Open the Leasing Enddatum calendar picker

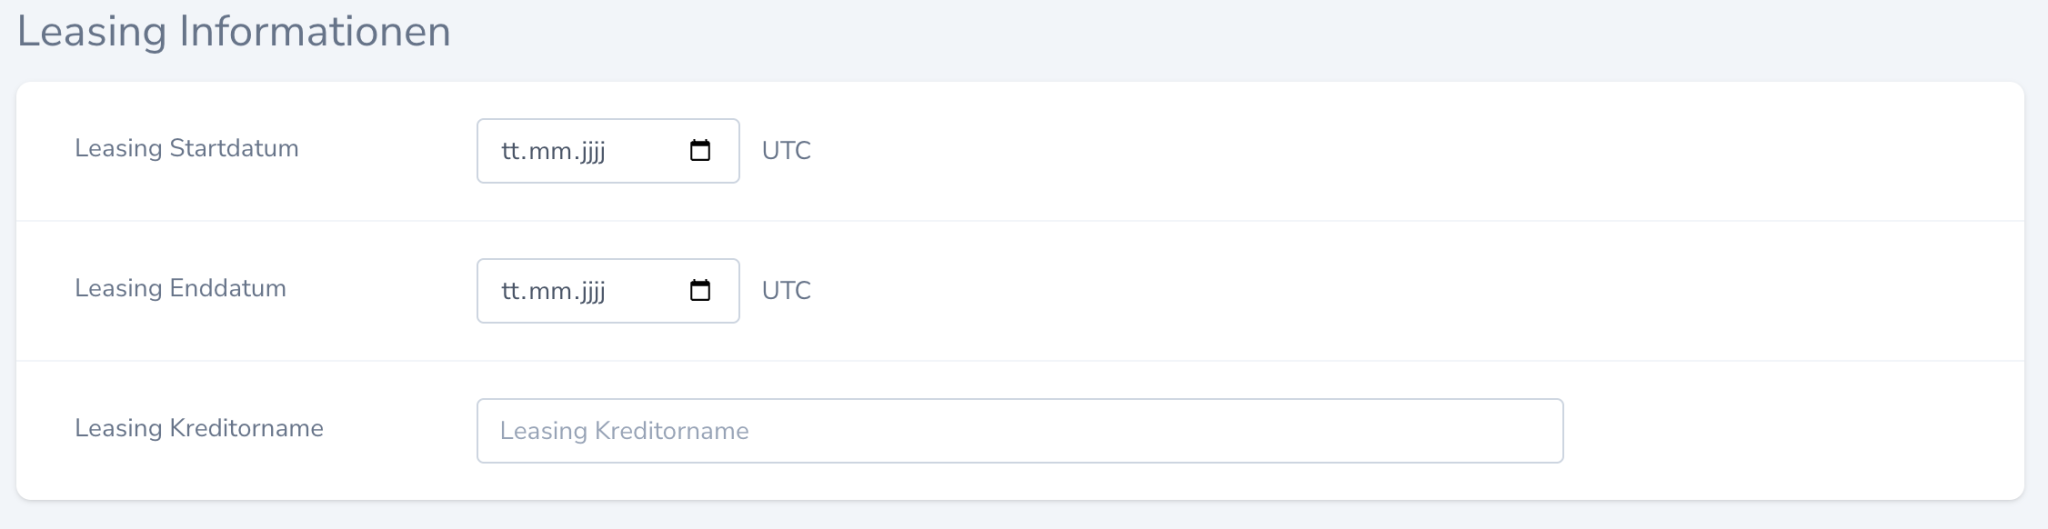point(700,291)
